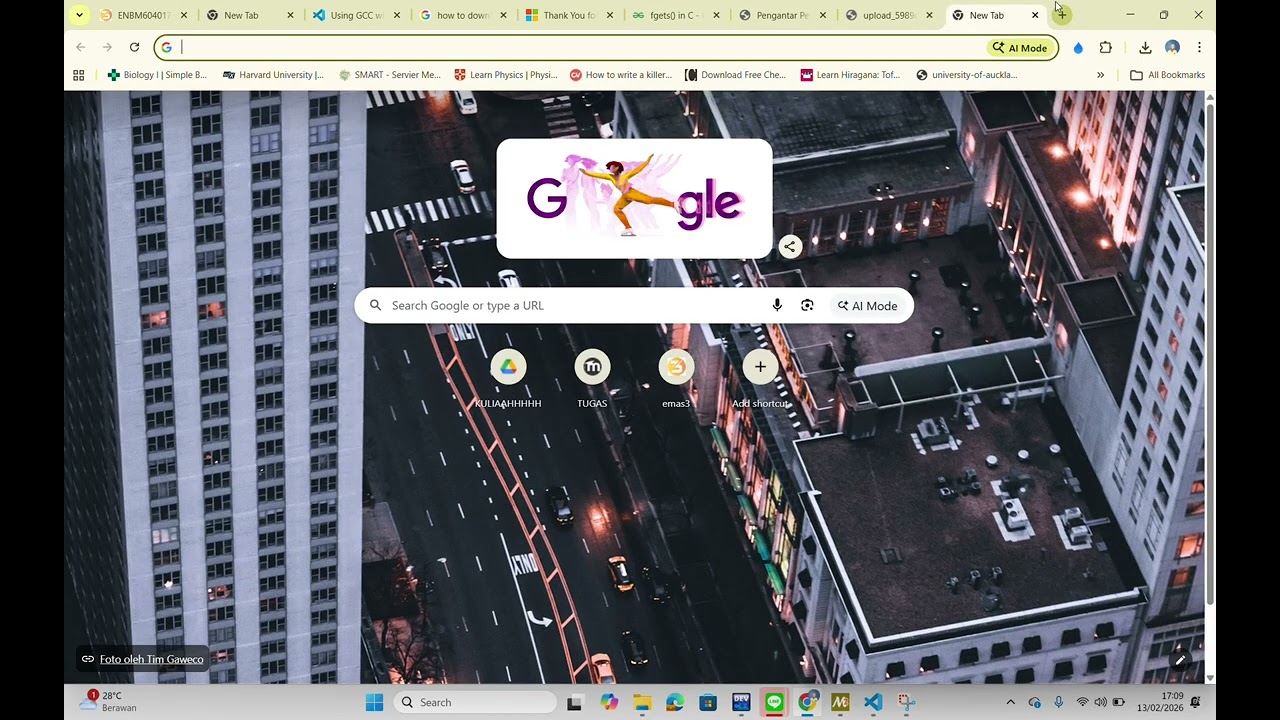Open 'Download Free Che...' bookmark

tap(735, 75)
